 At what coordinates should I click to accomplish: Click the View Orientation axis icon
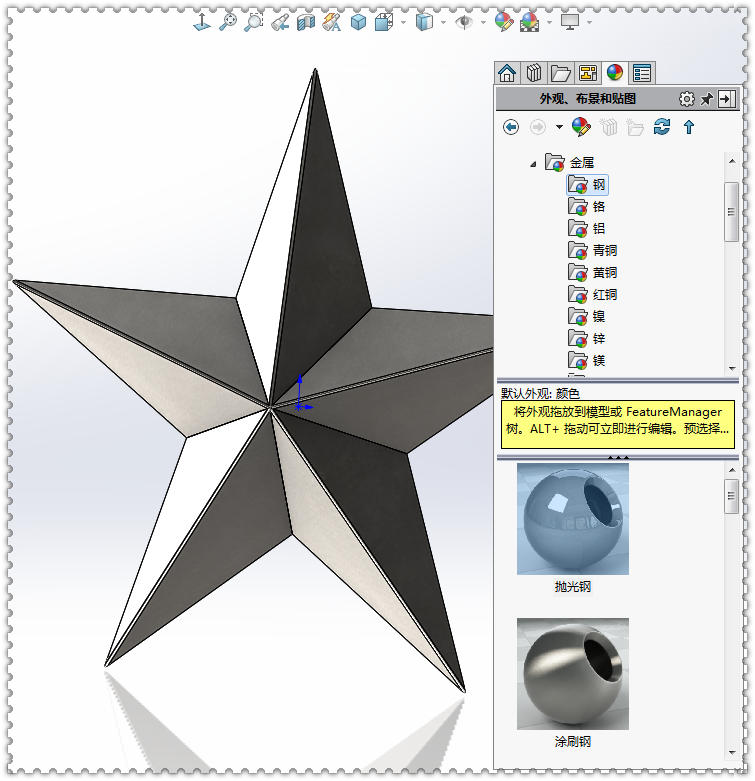[202, 22]
